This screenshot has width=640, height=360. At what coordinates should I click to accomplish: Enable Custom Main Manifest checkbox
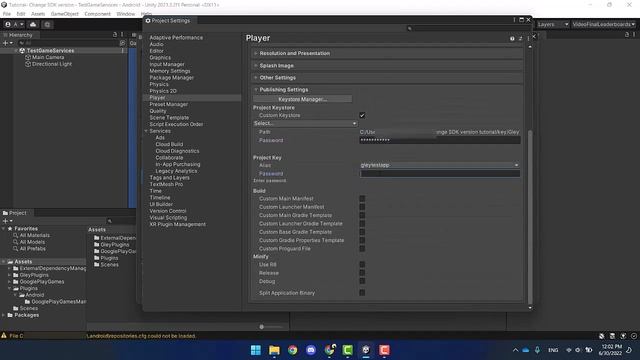(362, 199)
